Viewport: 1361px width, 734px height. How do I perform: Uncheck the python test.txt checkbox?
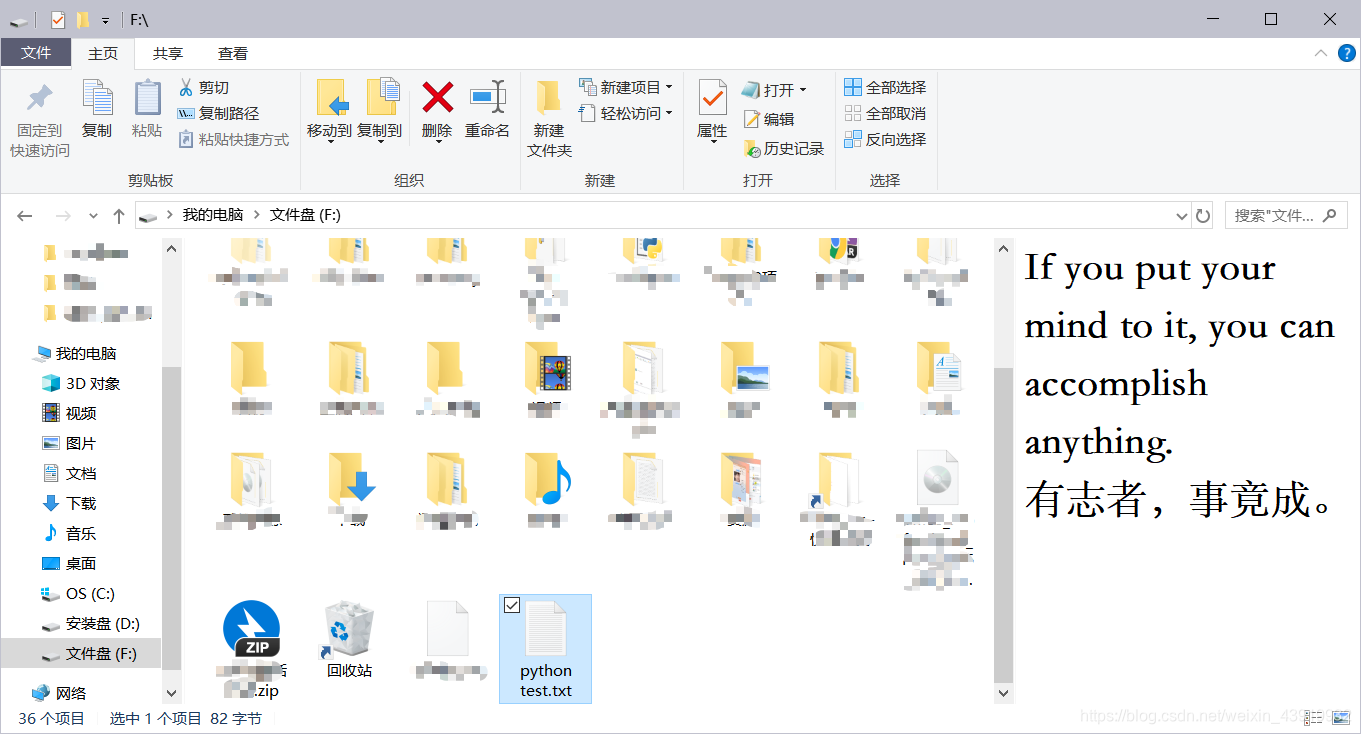coord(512,605)
